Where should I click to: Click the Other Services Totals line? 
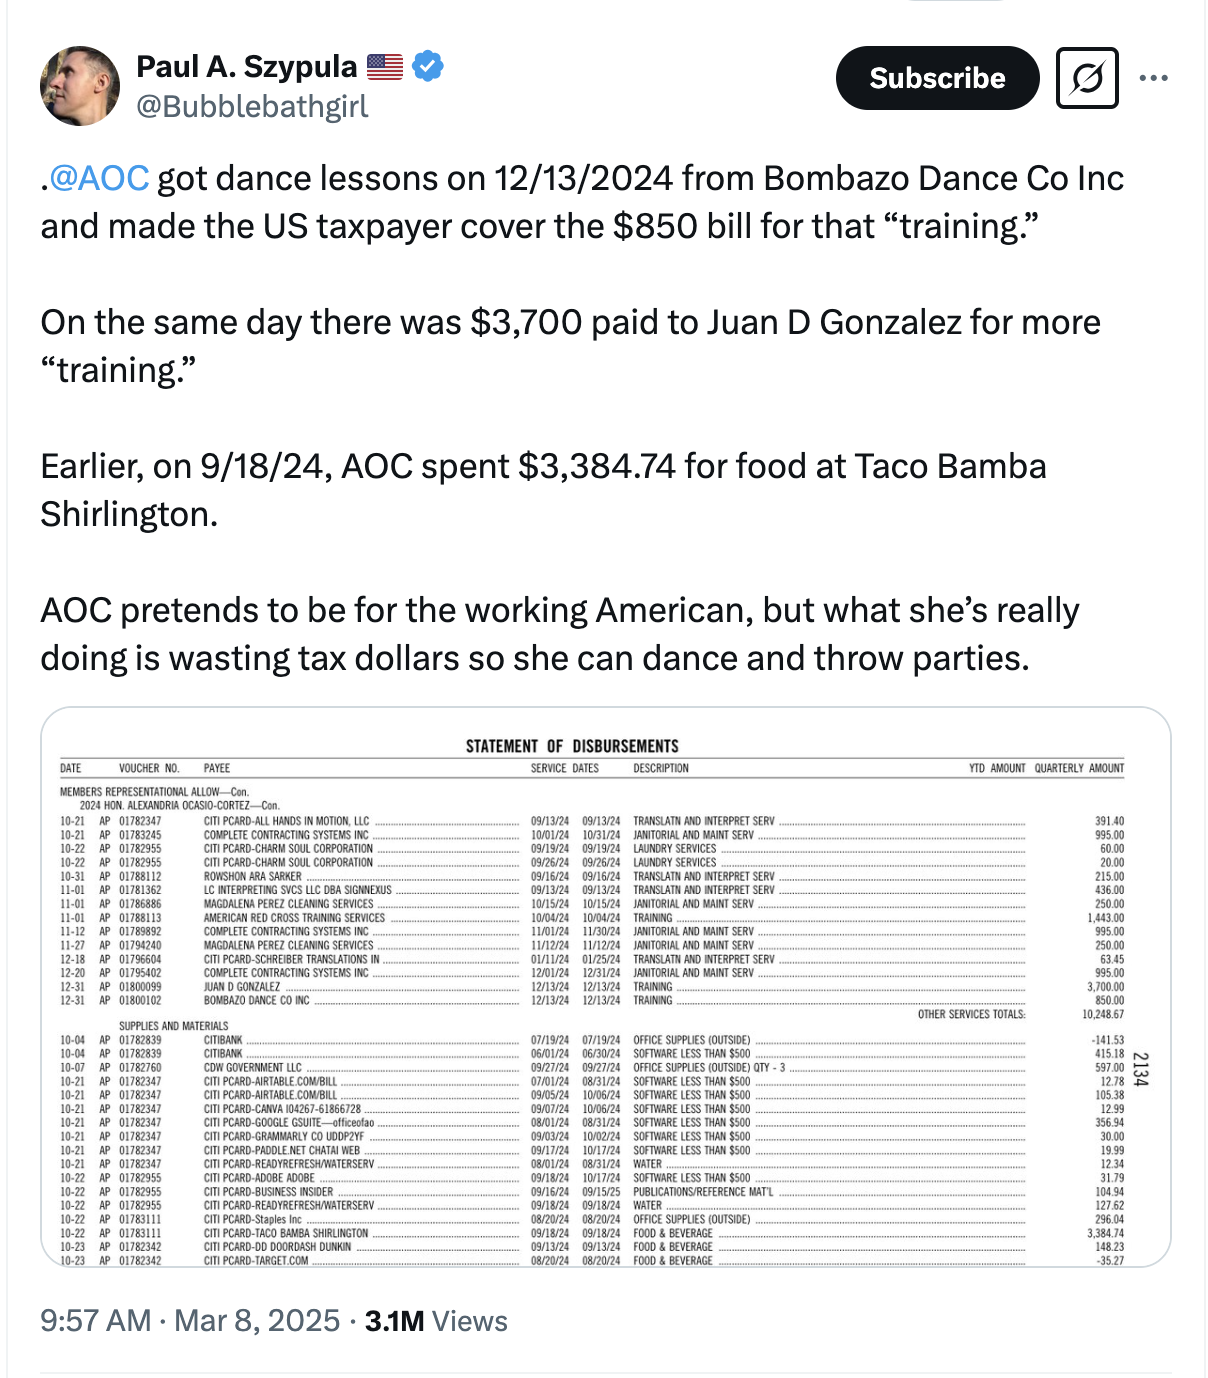pos(1020,1014)
